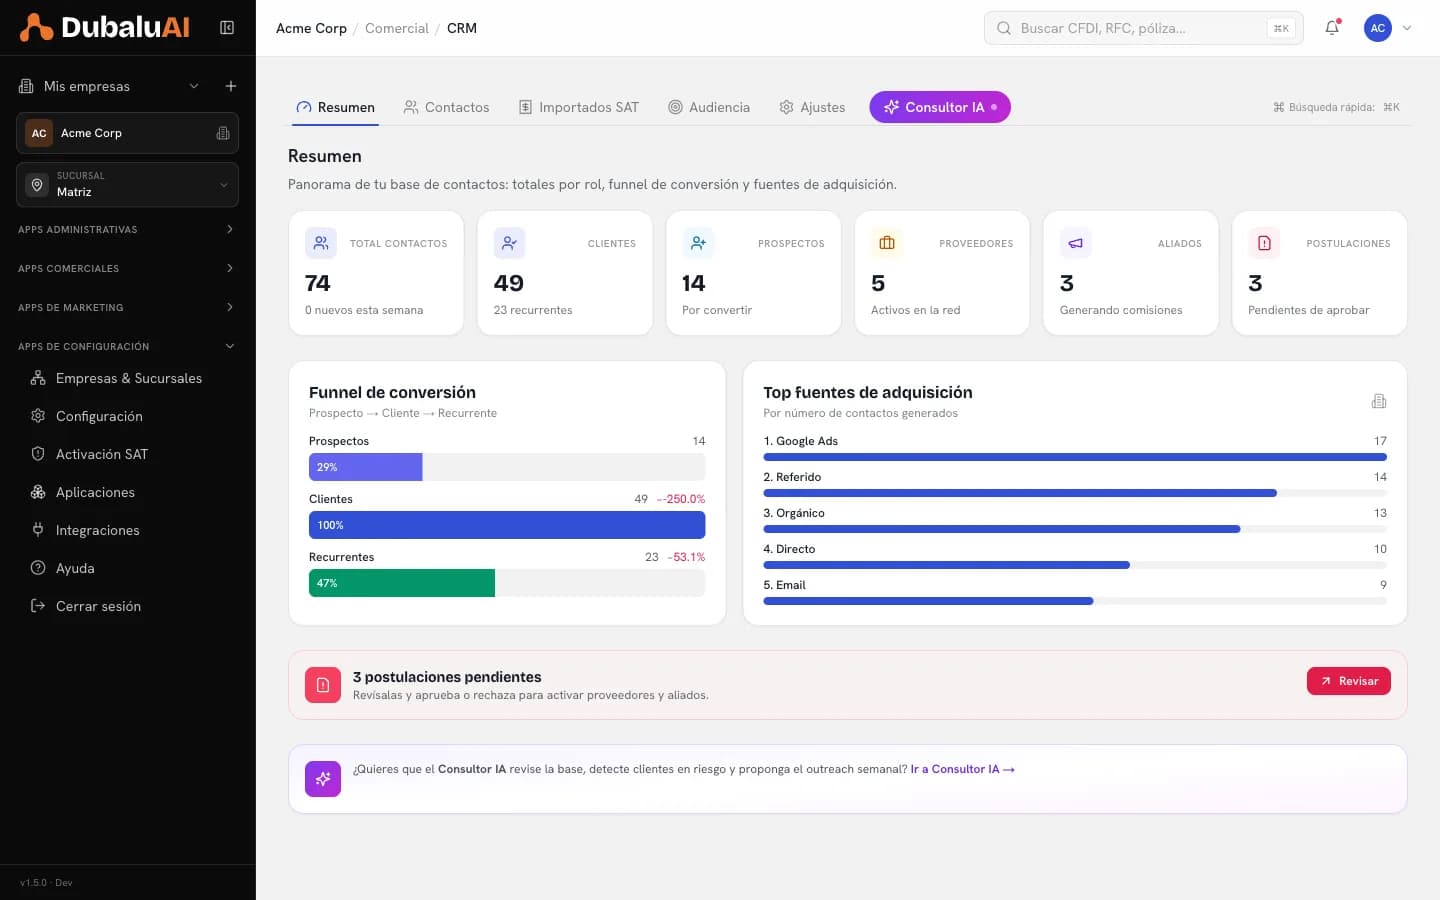
Task: Click the Postulaciones card icon
Action: click(x=1264, y=243)
